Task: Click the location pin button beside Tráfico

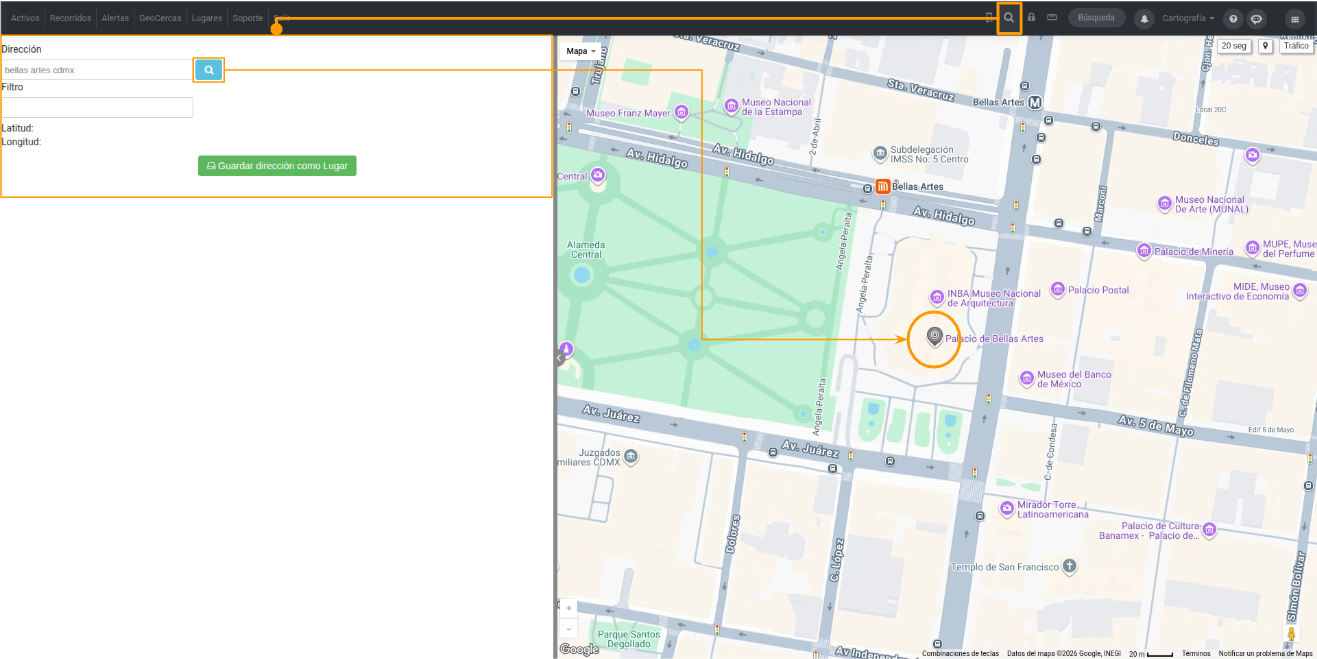Action: (1265, 46)
